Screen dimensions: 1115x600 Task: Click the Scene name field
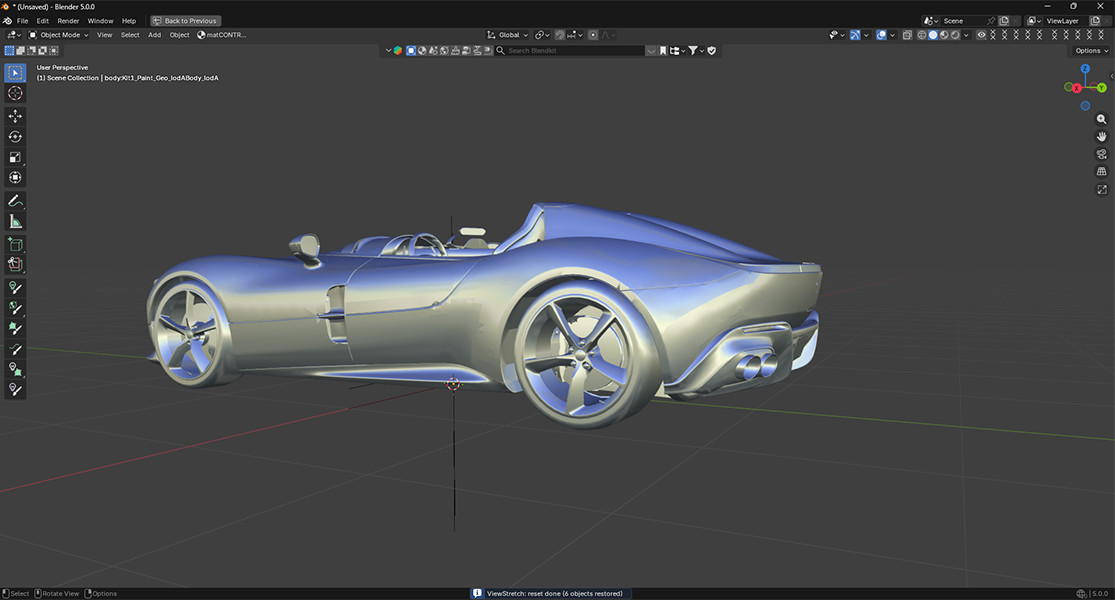pos(964,21)
